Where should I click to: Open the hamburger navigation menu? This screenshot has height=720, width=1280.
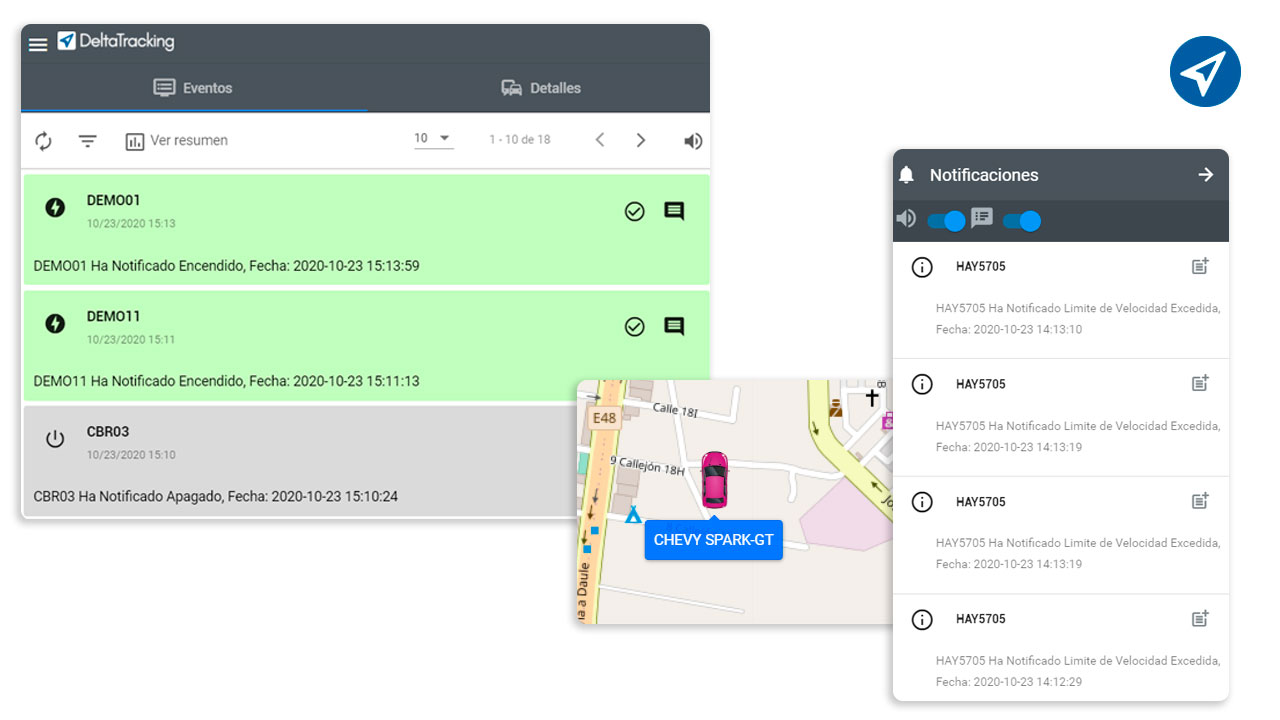pyautogui.click(x=37, y=43)
